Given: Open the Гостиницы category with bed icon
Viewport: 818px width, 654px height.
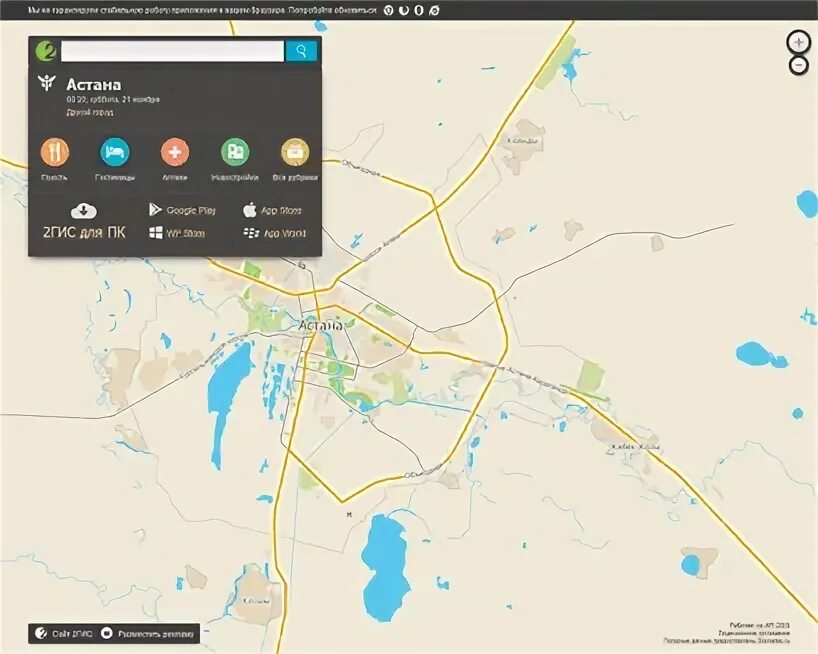Looking at the screenshot, I should 115,152.
